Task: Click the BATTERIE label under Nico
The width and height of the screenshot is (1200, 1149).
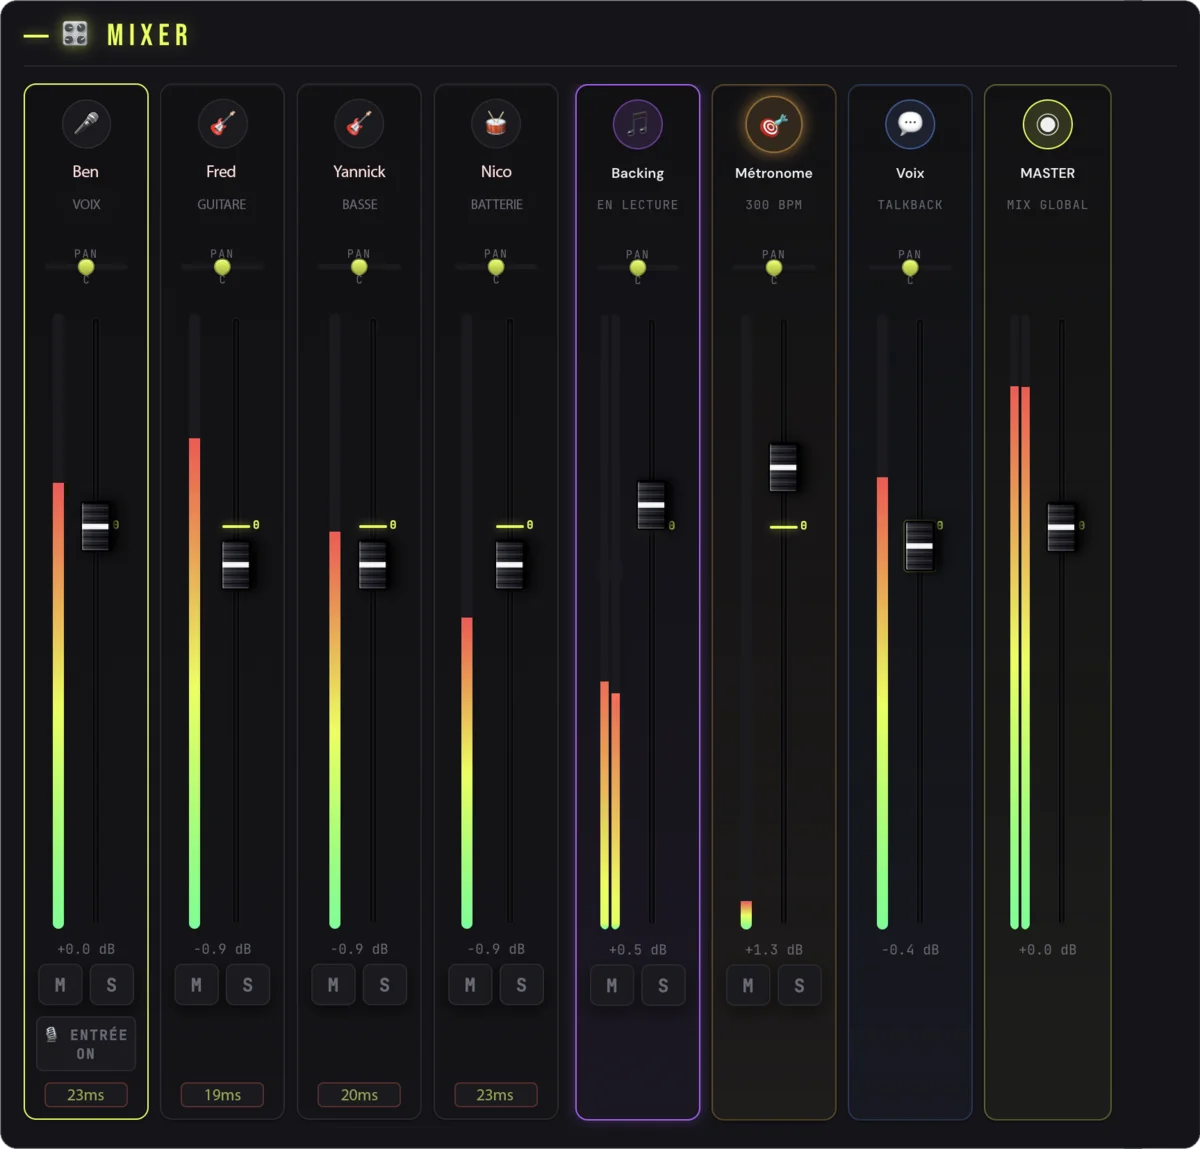Action: (x=496, y=204)
